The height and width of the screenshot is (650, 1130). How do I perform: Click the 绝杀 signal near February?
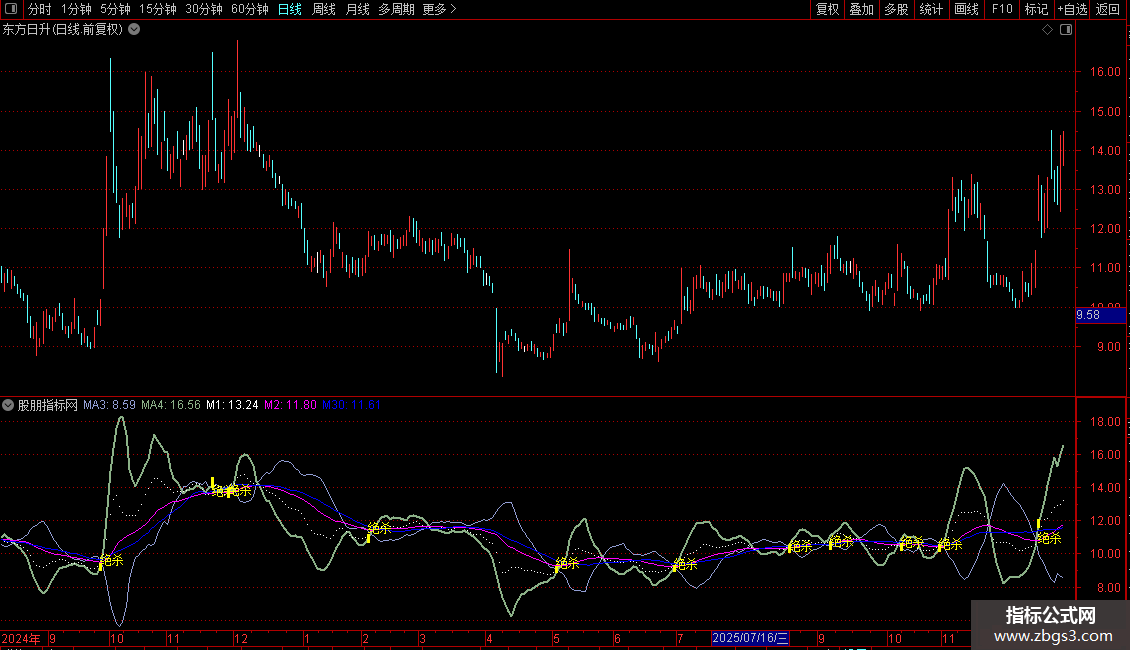pos(379,528)
